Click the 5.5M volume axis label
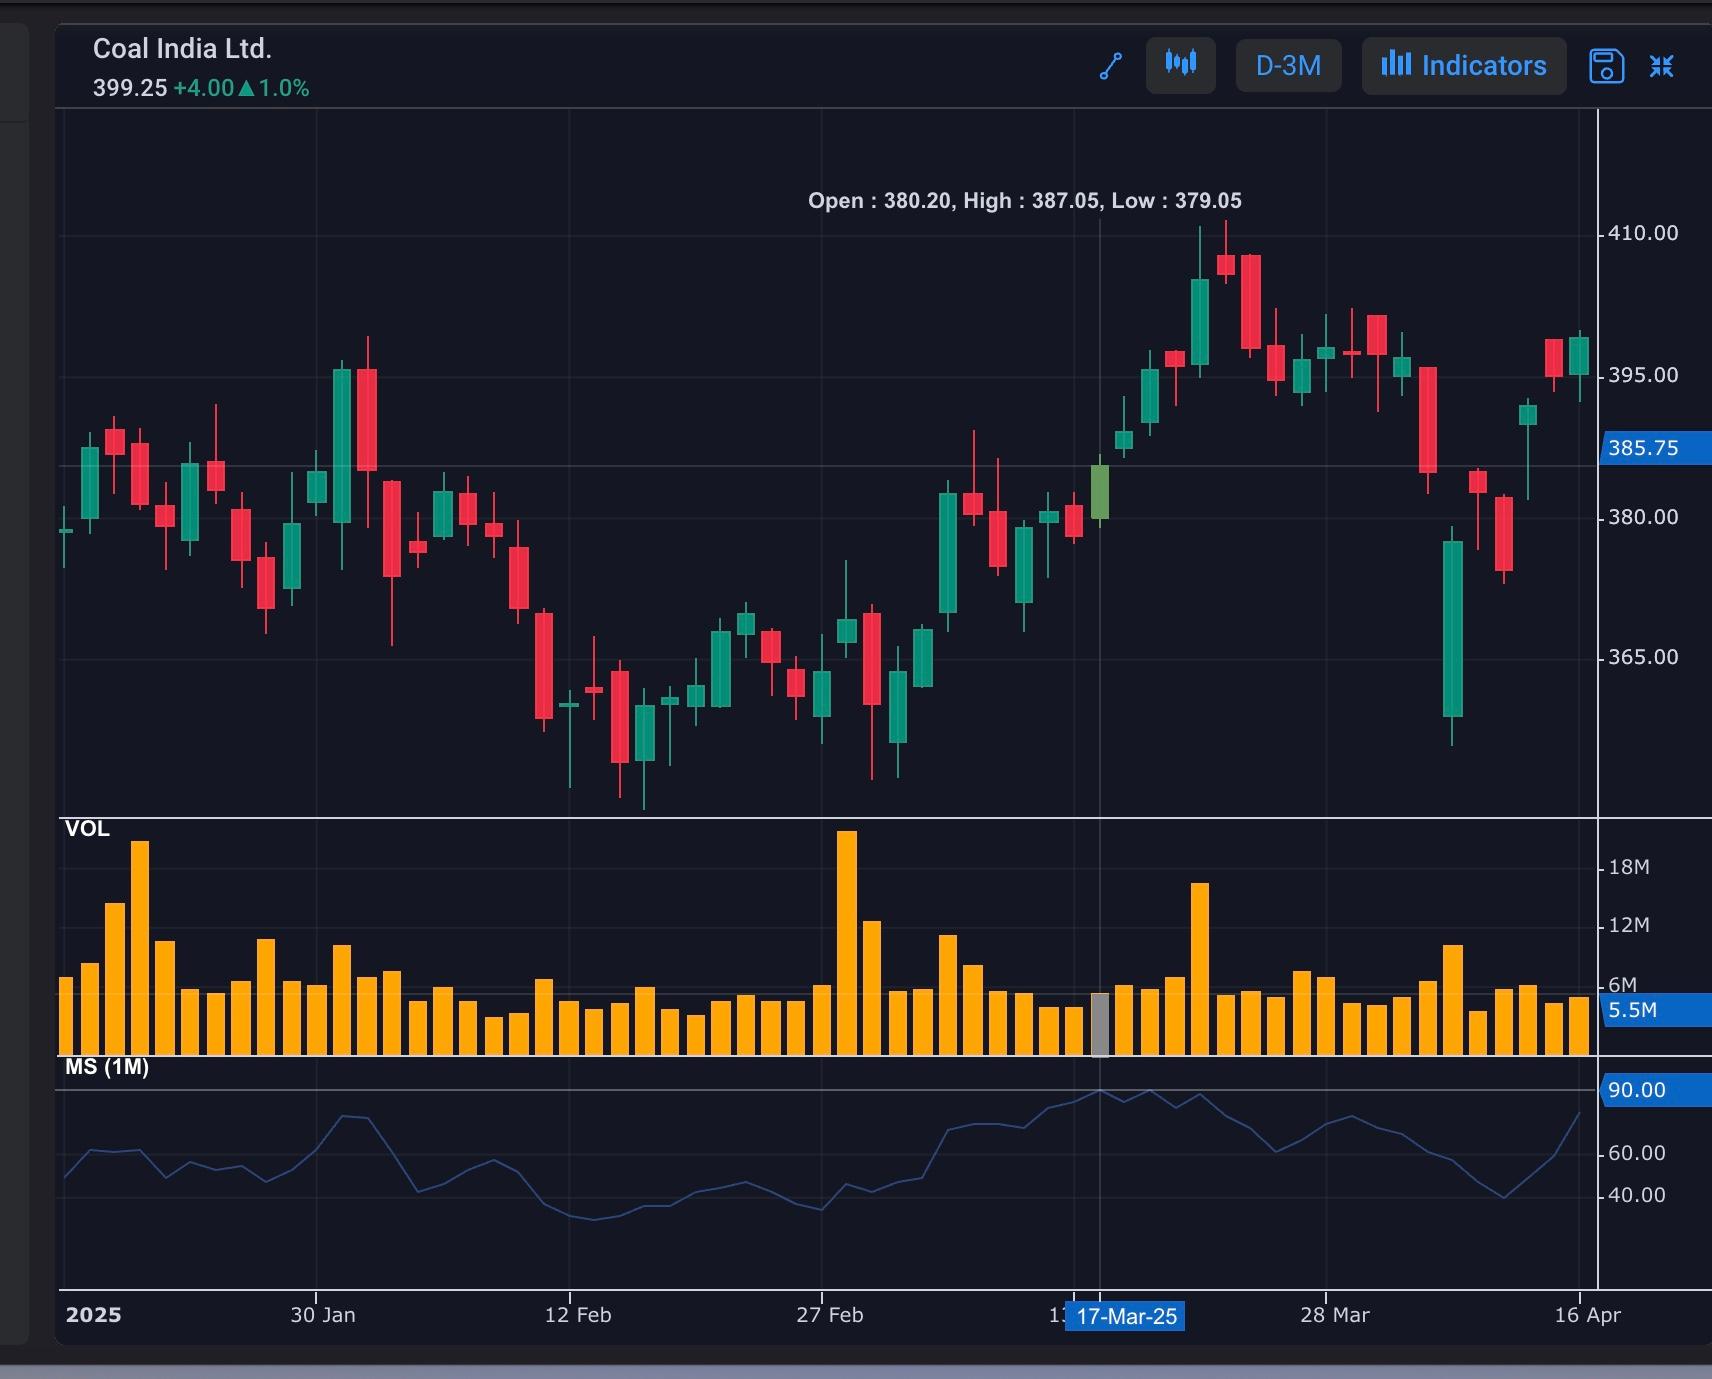The image size is (1712, 1379). [1656, 1010]
